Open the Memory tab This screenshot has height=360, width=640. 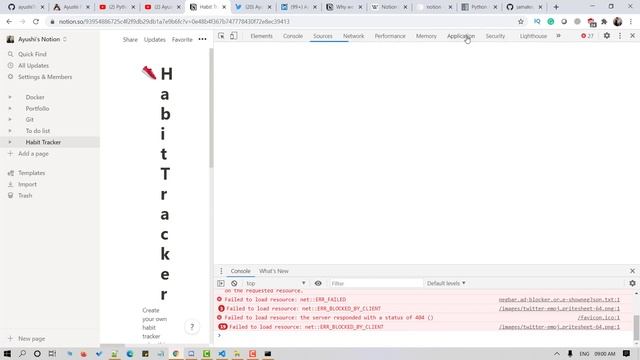426,36
